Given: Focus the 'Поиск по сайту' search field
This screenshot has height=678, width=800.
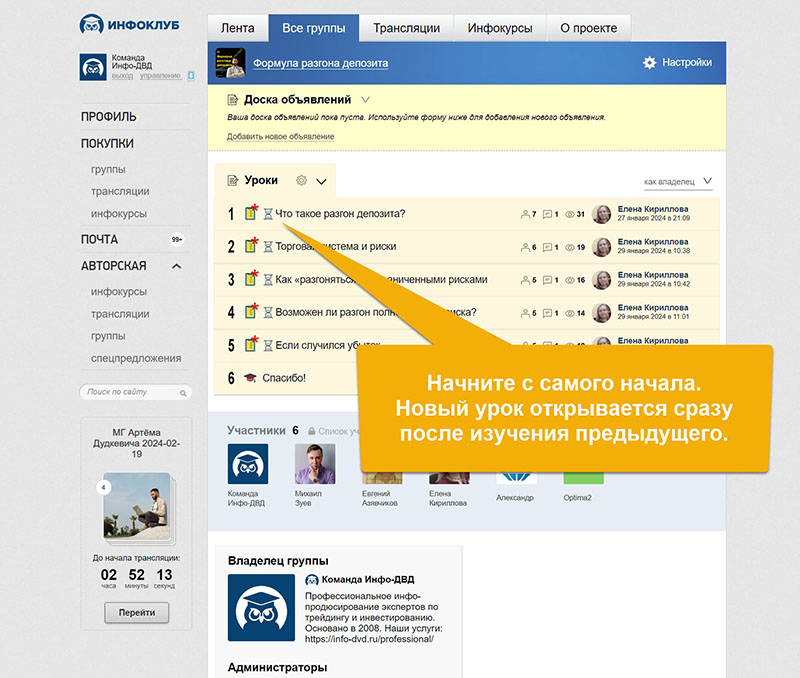Looking at the screenshot, I should (130, 392).
